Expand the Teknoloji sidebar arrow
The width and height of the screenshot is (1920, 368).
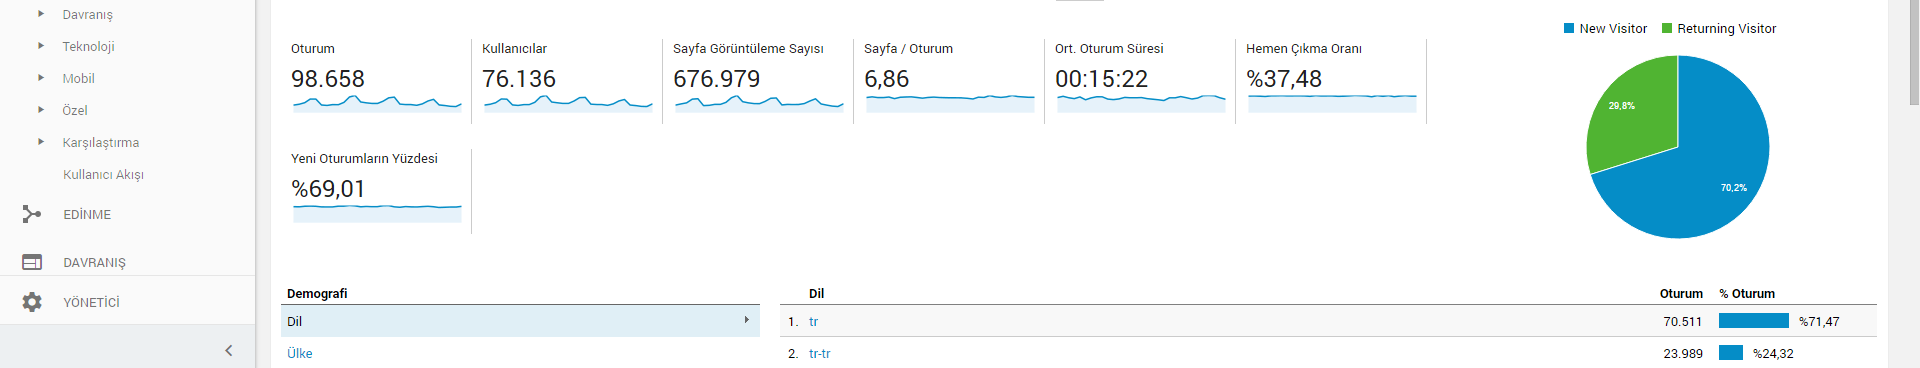point(41,46)
